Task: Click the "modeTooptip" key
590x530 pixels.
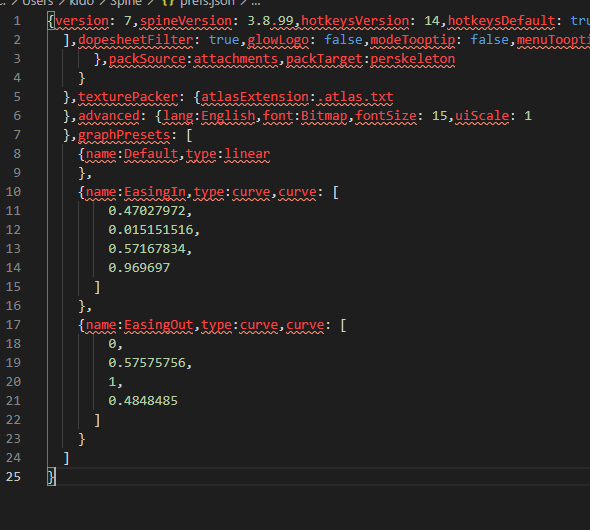Action: [413, 39]
